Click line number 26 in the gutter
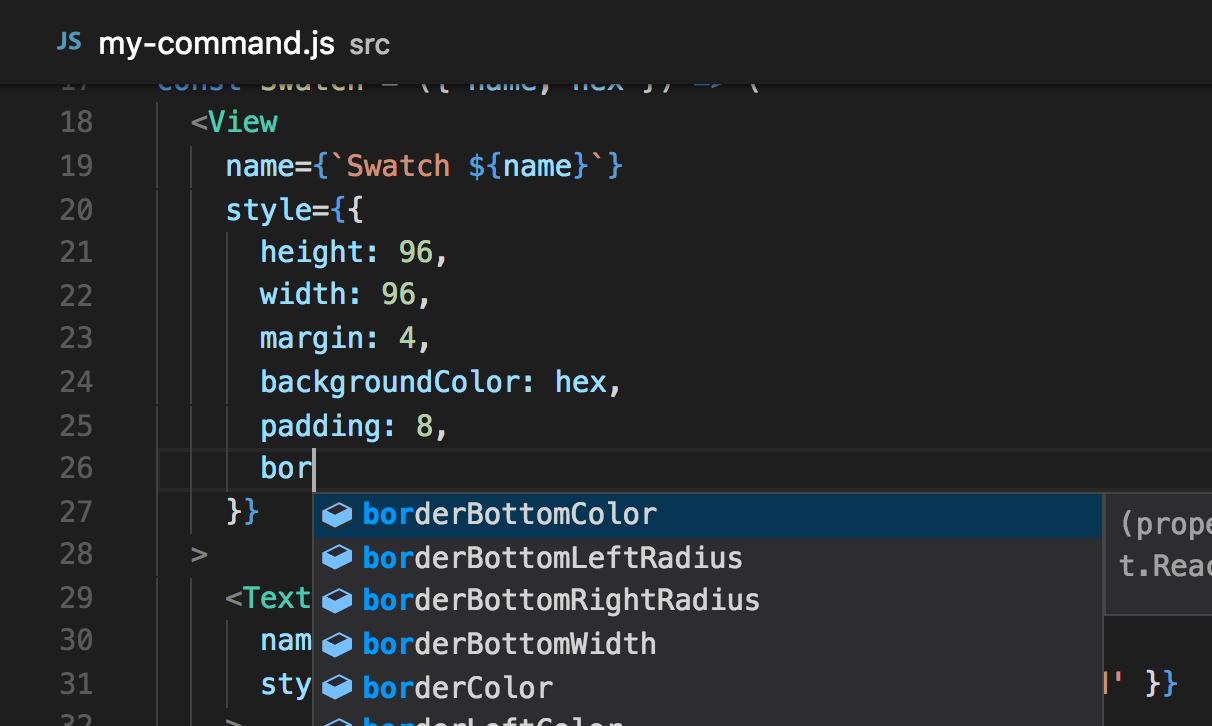The height and width of the screenshot is (726, 1212). coord(76,468)
